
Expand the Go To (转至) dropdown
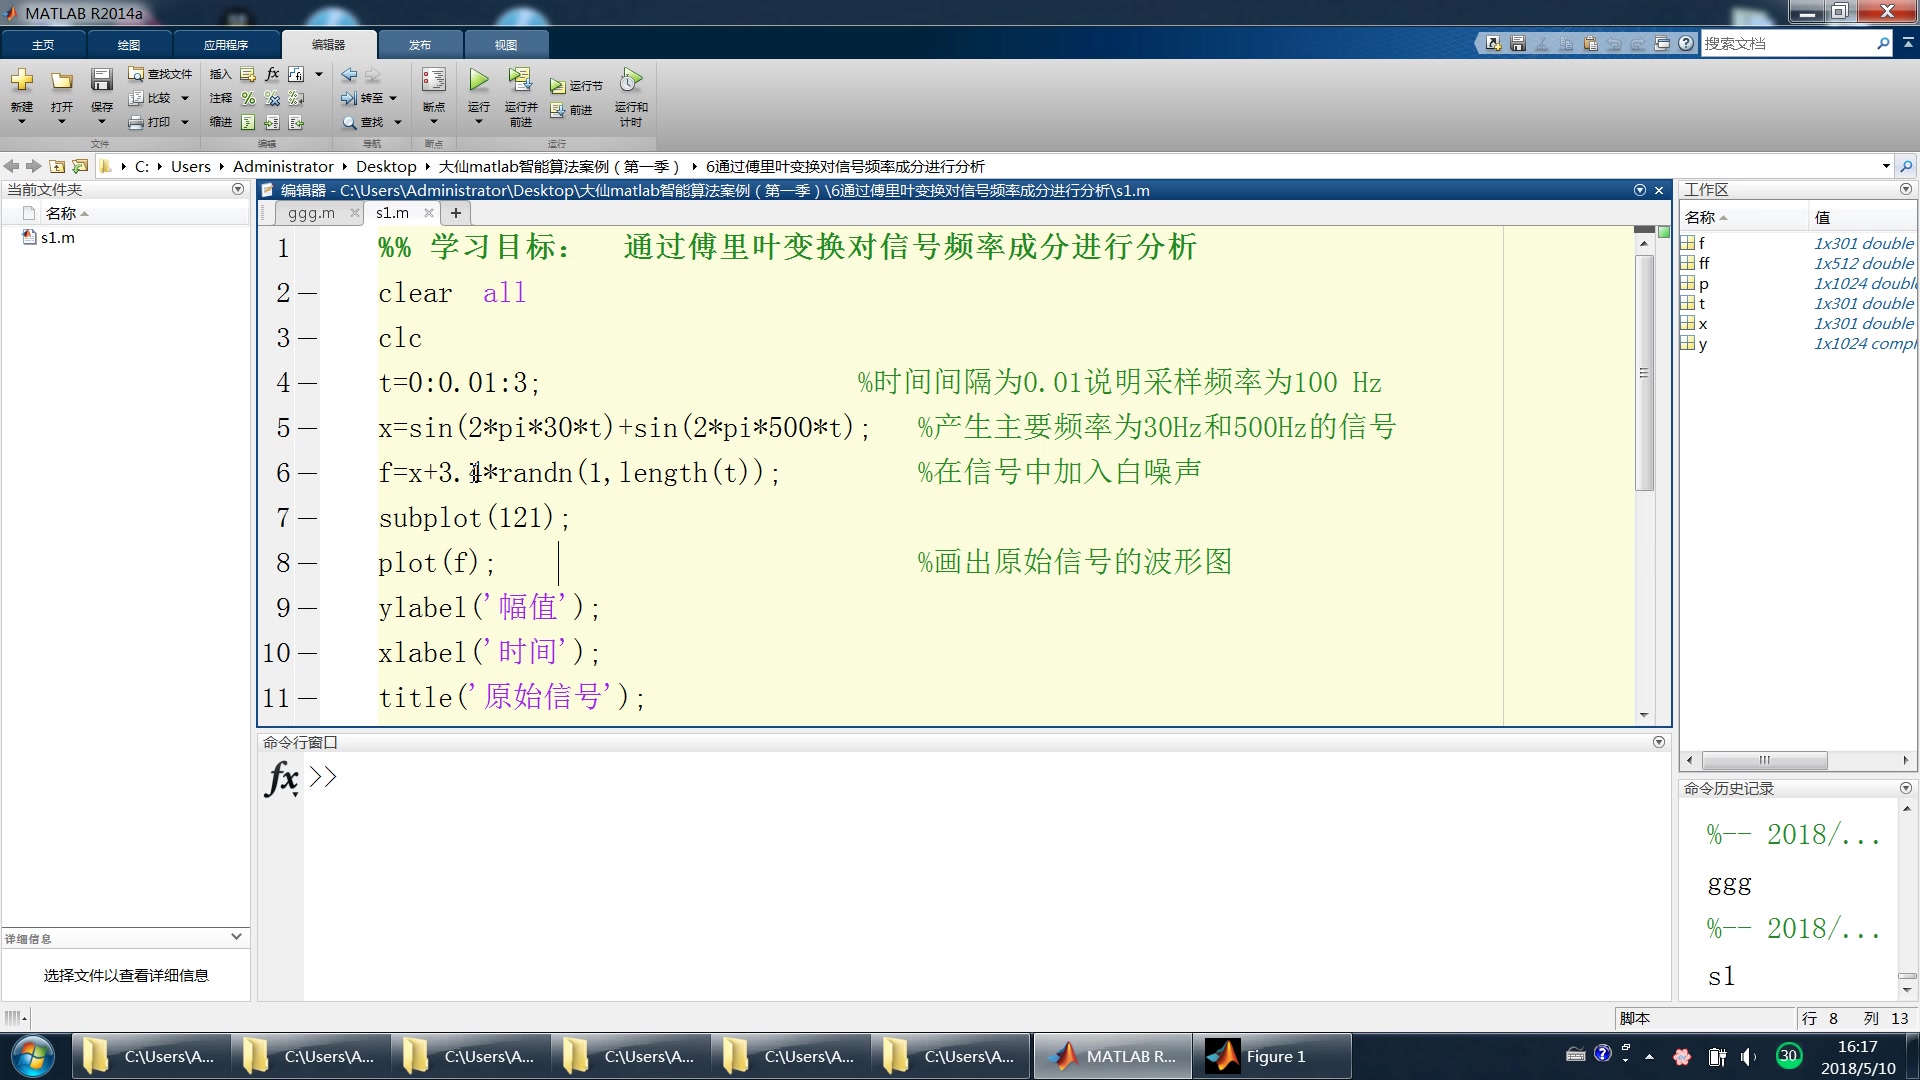click(x=393, y=98)
